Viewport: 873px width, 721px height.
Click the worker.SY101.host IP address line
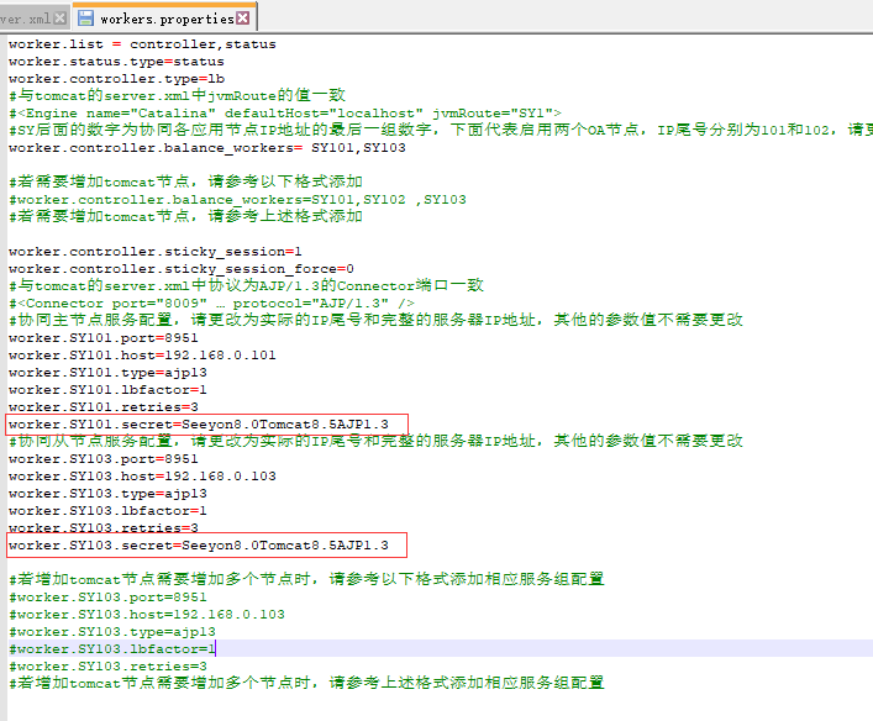point(142,355)
